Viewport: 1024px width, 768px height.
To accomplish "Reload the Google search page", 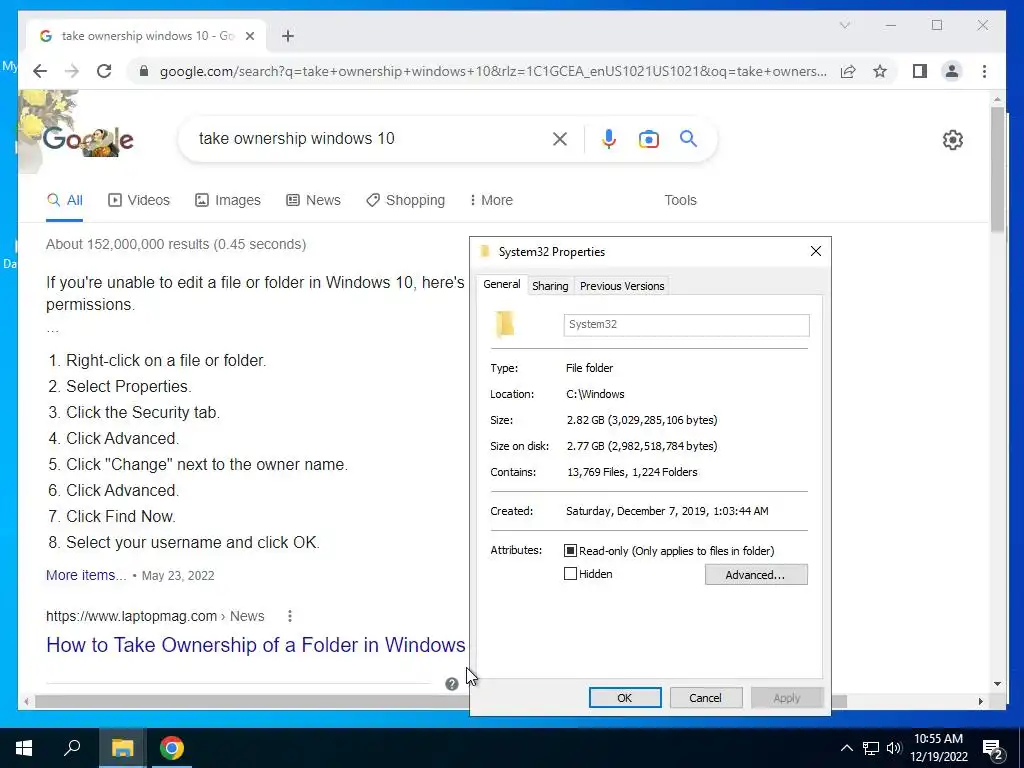I will 104,71.
